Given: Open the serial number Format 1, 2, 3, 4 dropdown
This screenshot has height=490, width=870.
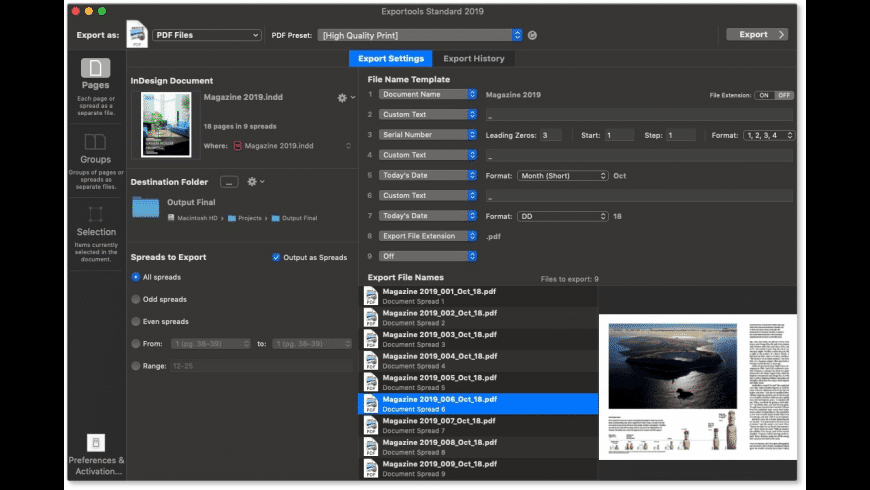Looking at the screenshot, I should (769, 135).
